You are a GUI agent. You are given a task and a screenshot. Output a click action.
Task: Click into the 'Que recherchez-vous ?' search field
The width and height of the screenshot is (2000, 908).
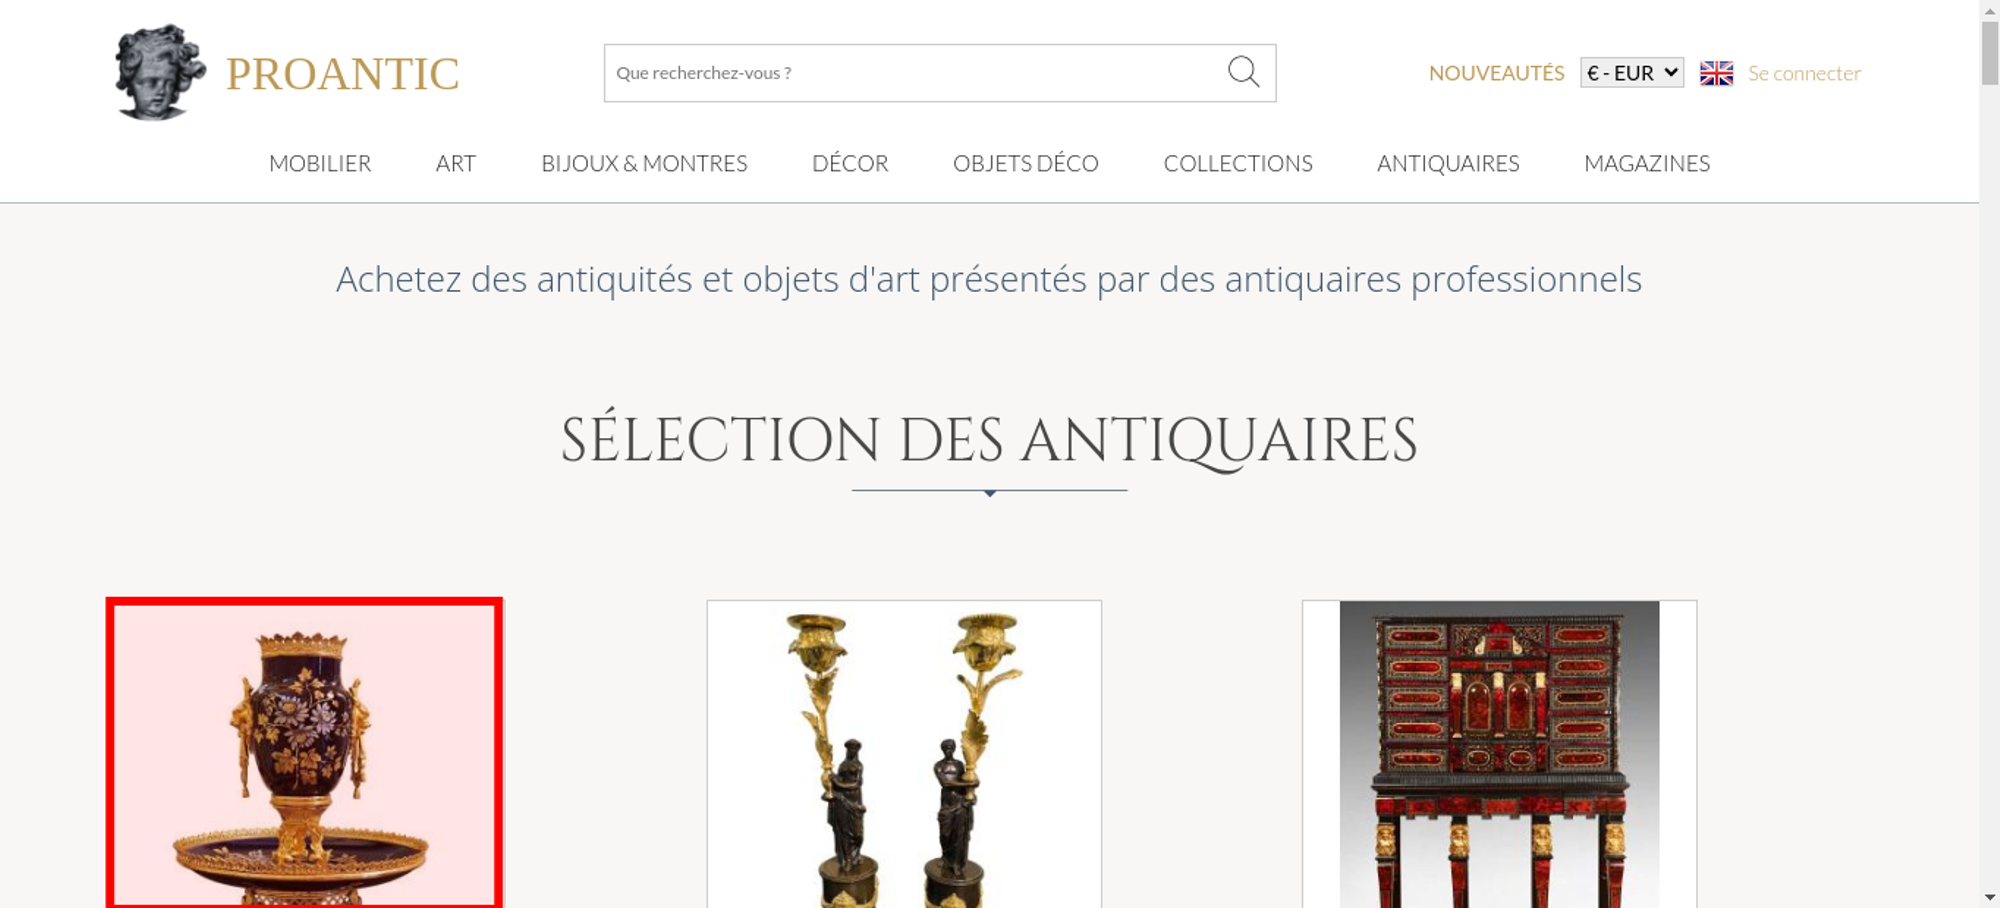pos(912,73)
